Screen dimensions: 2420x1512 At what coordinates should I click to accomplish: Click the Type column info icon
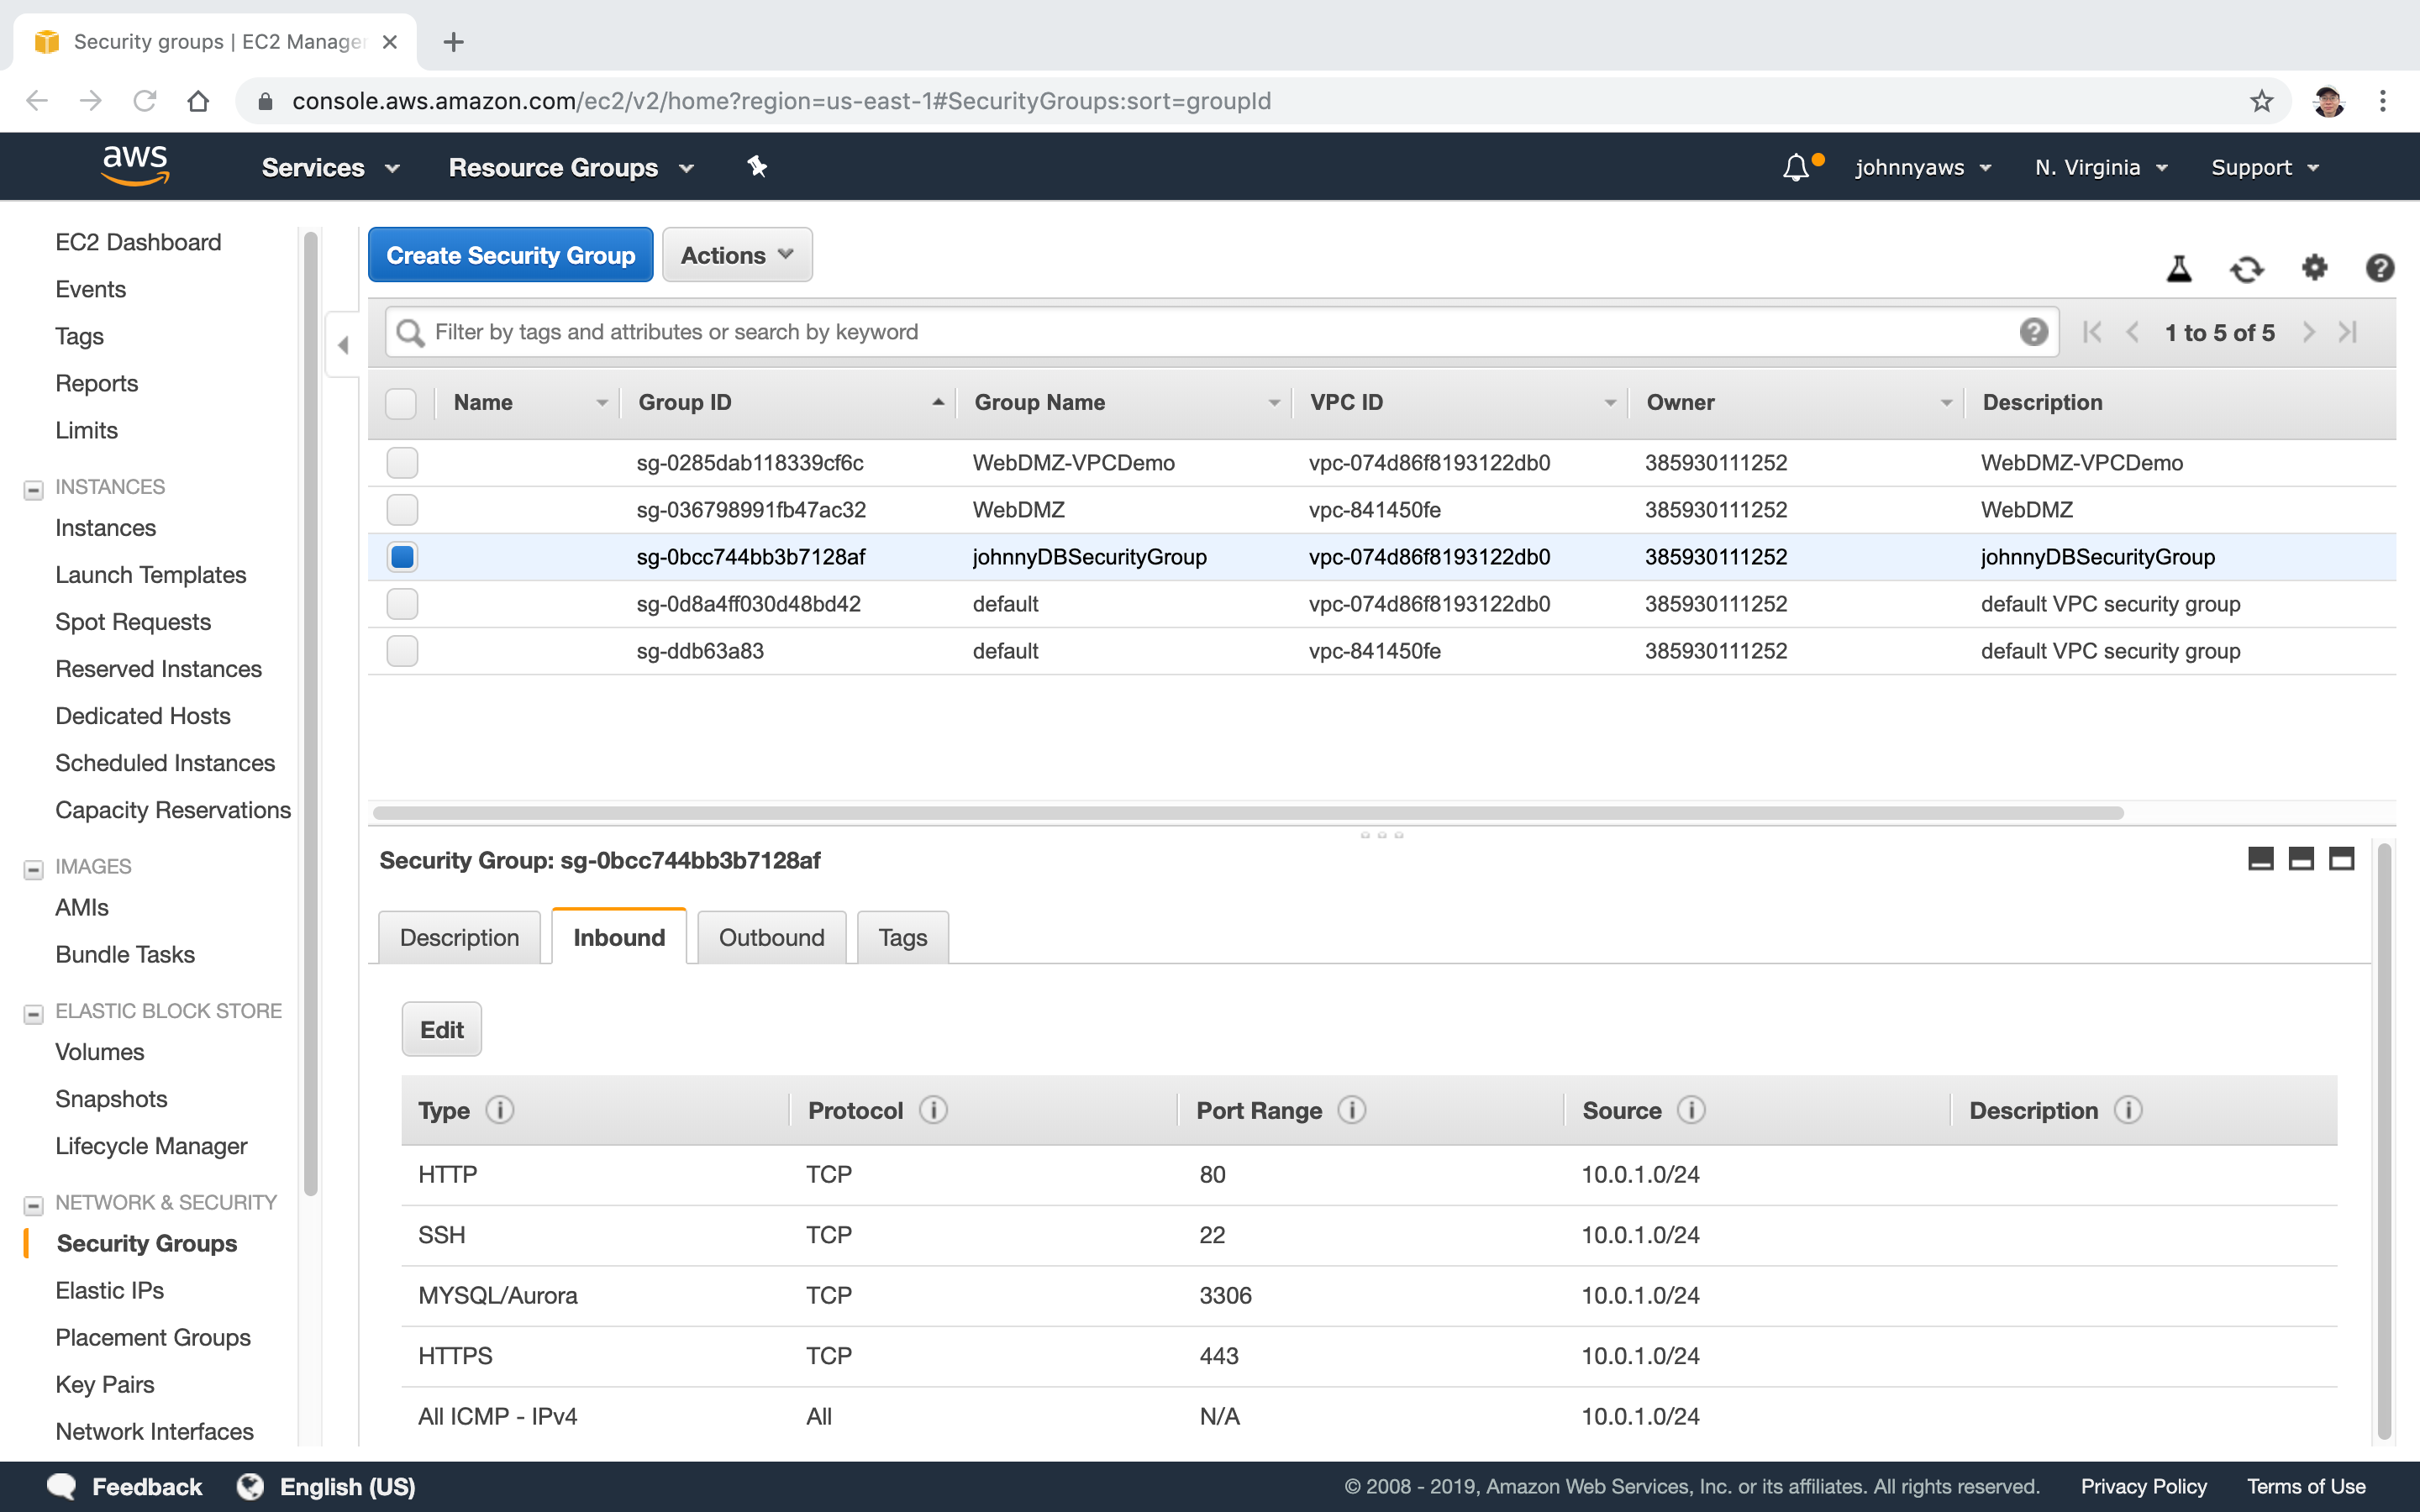click(x=500, y=1110)
